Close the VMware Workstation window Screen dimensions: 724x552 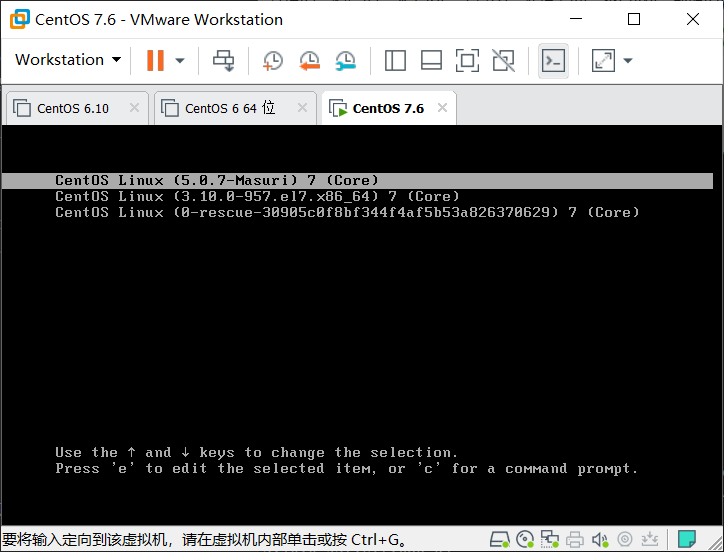click(693, 19)
